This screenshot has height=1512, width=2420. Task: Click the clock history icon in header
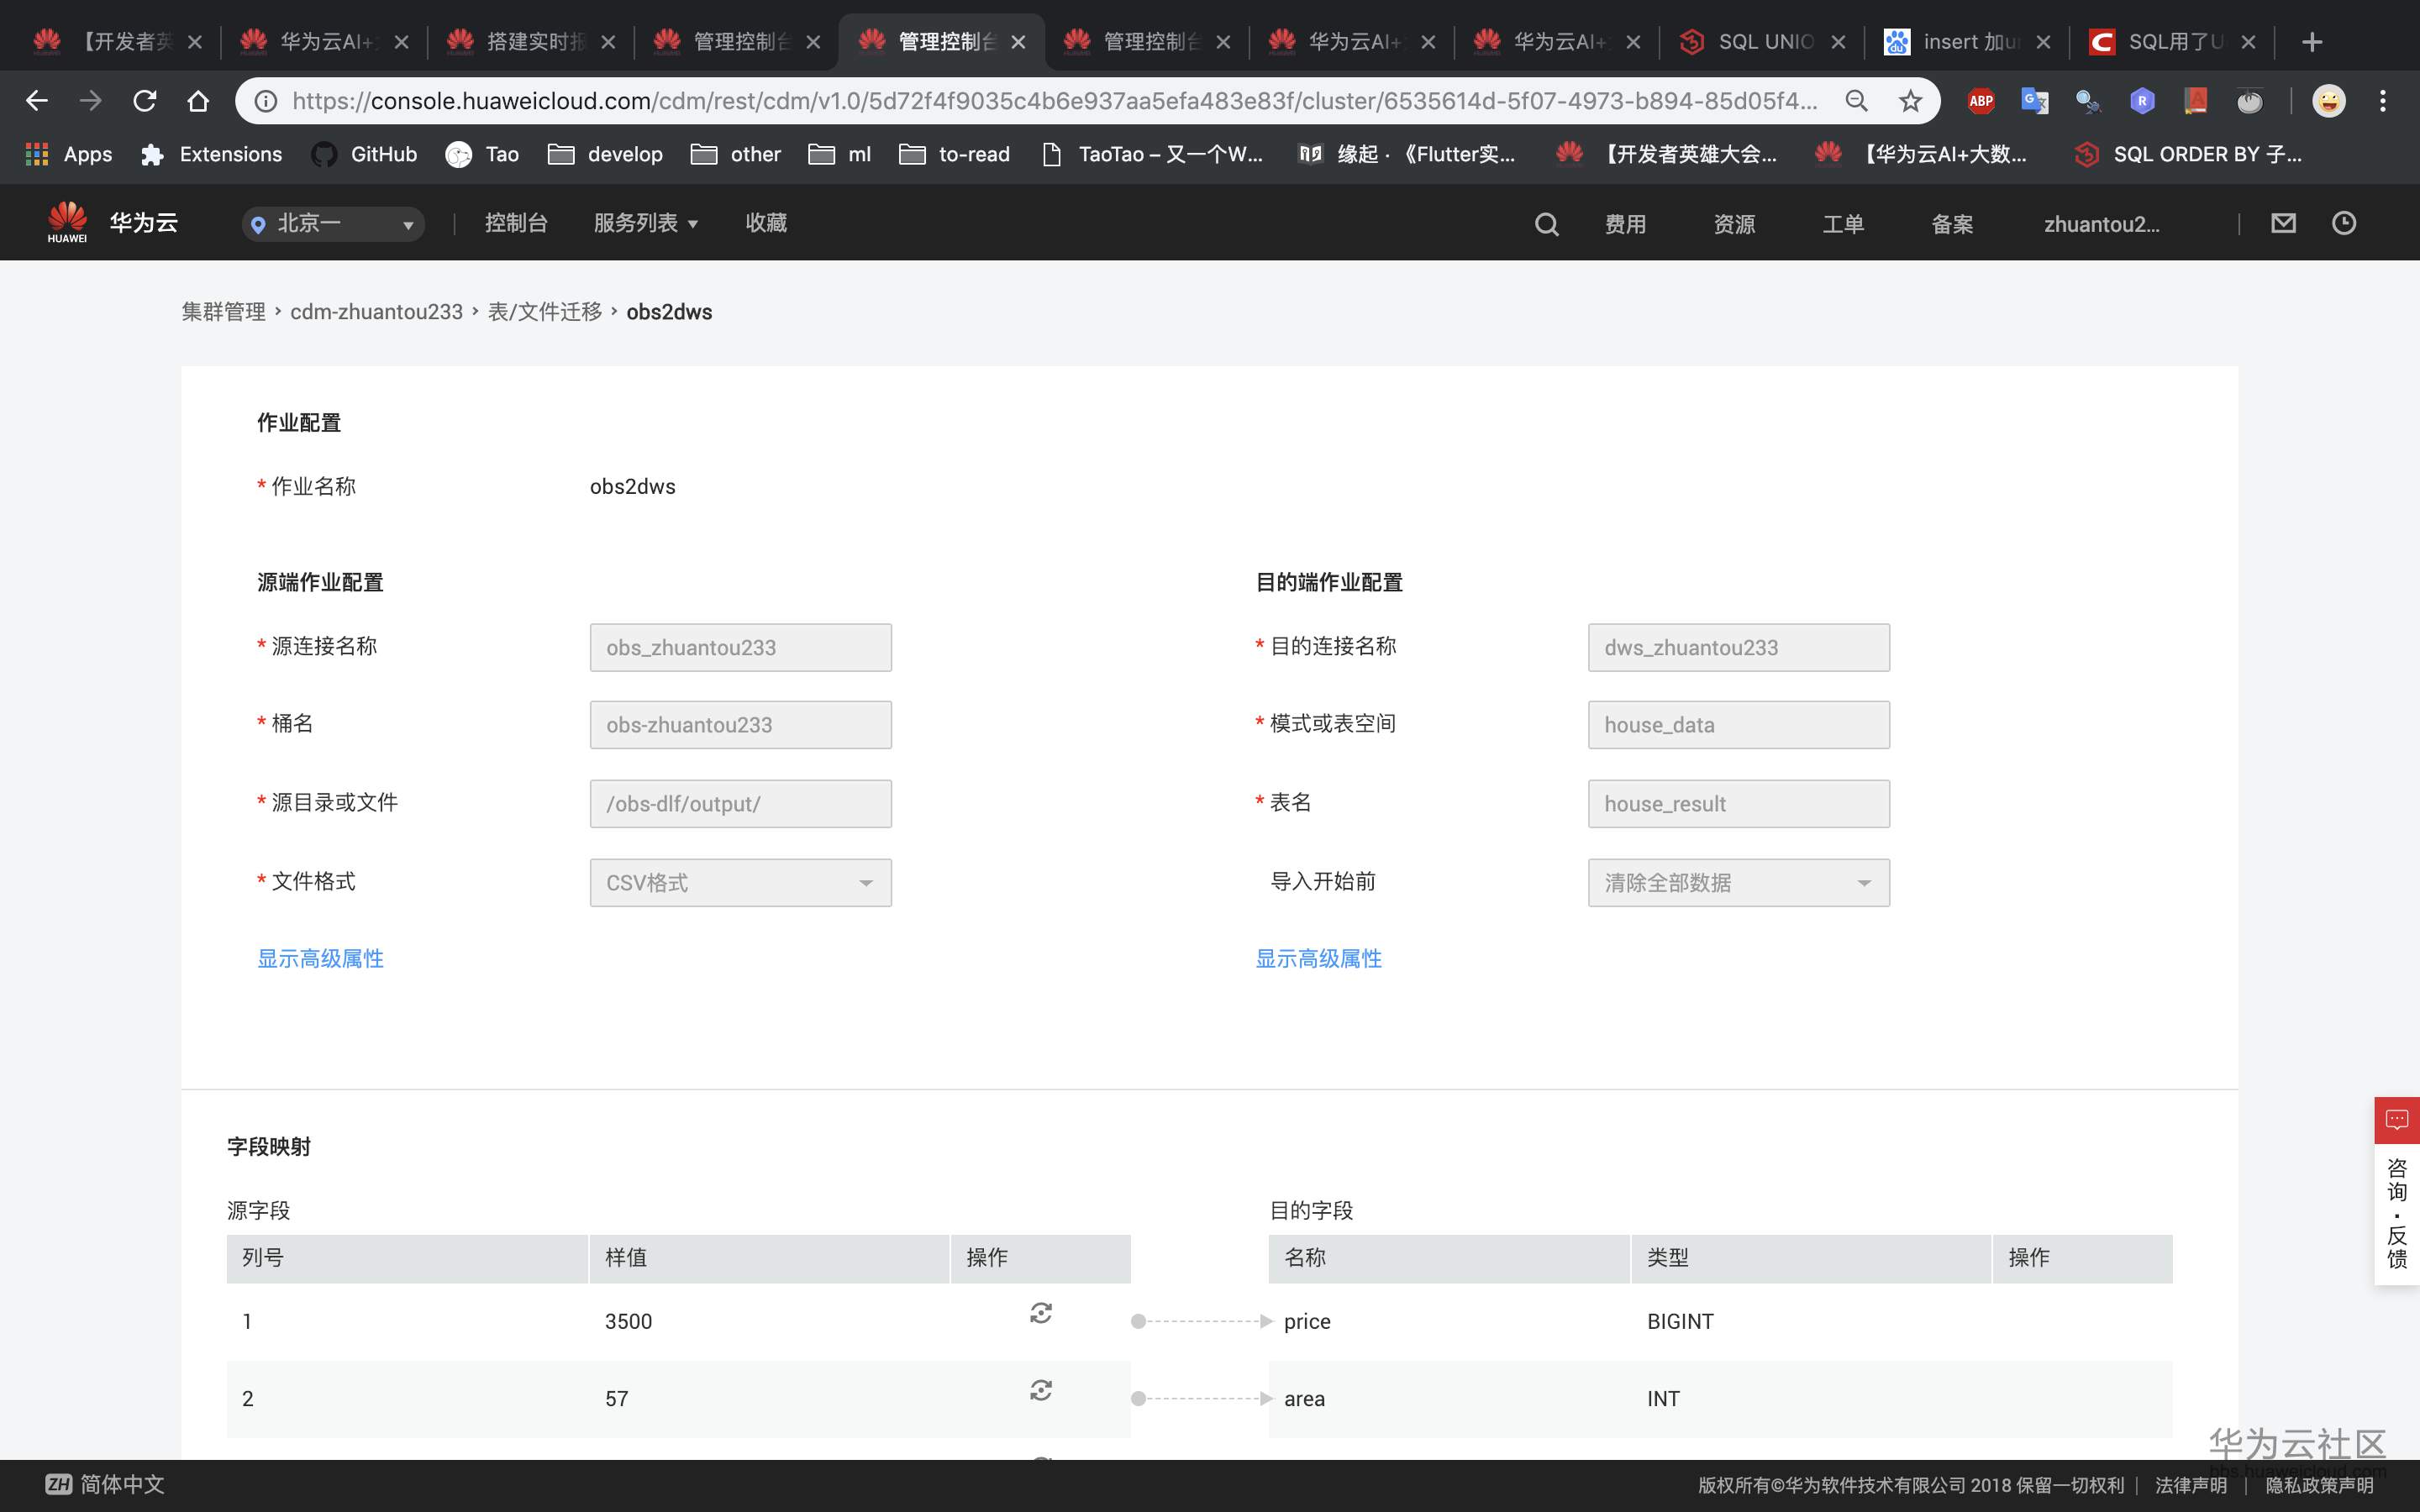point(2344,223)
